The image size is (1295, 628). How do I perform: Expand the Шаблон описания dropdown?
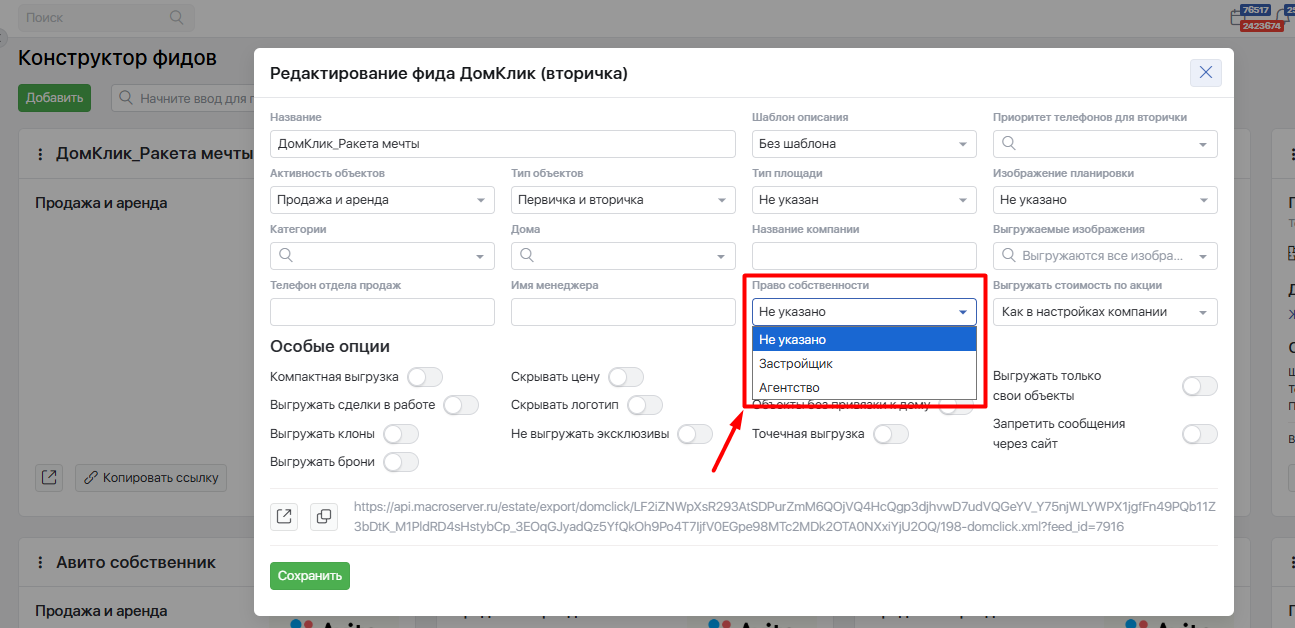point(864,144)
